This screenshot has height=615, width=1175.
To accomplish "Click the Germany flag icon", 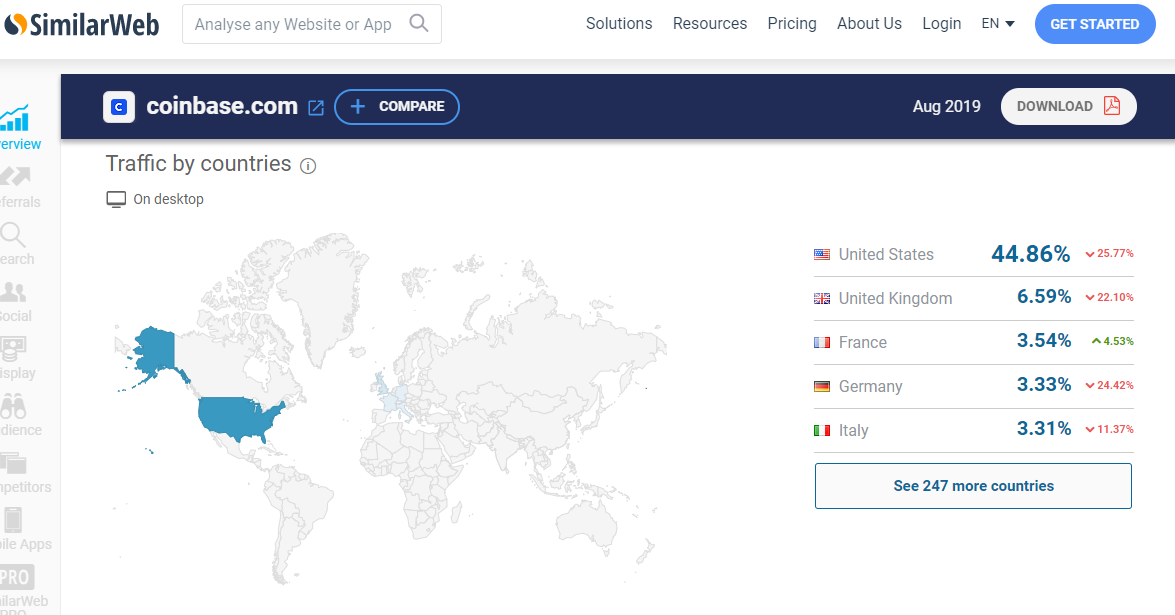I will point(822,387).
